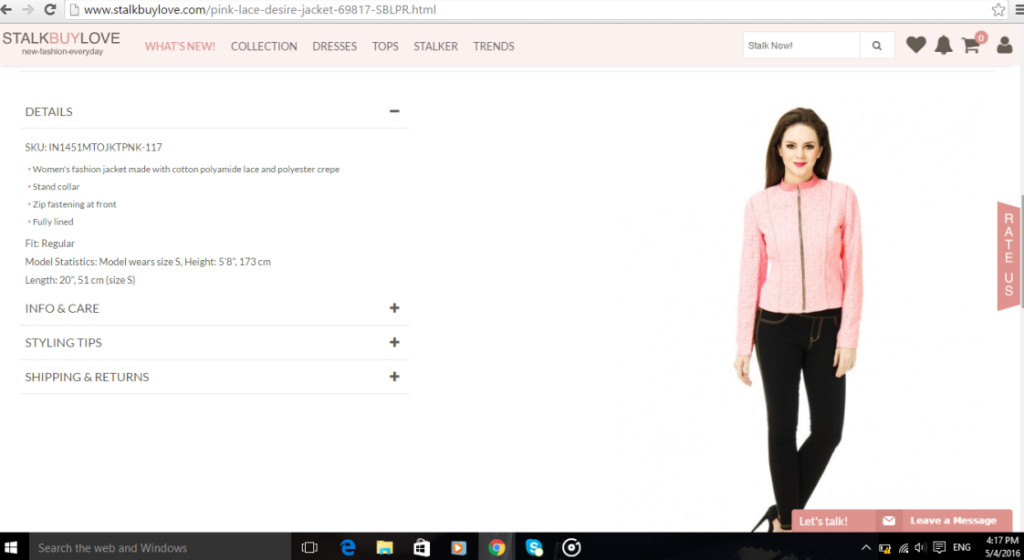This screenshot has height=560, width=1024.
Task: Click the Model Statistics line
Action: [x=148, y=262]
